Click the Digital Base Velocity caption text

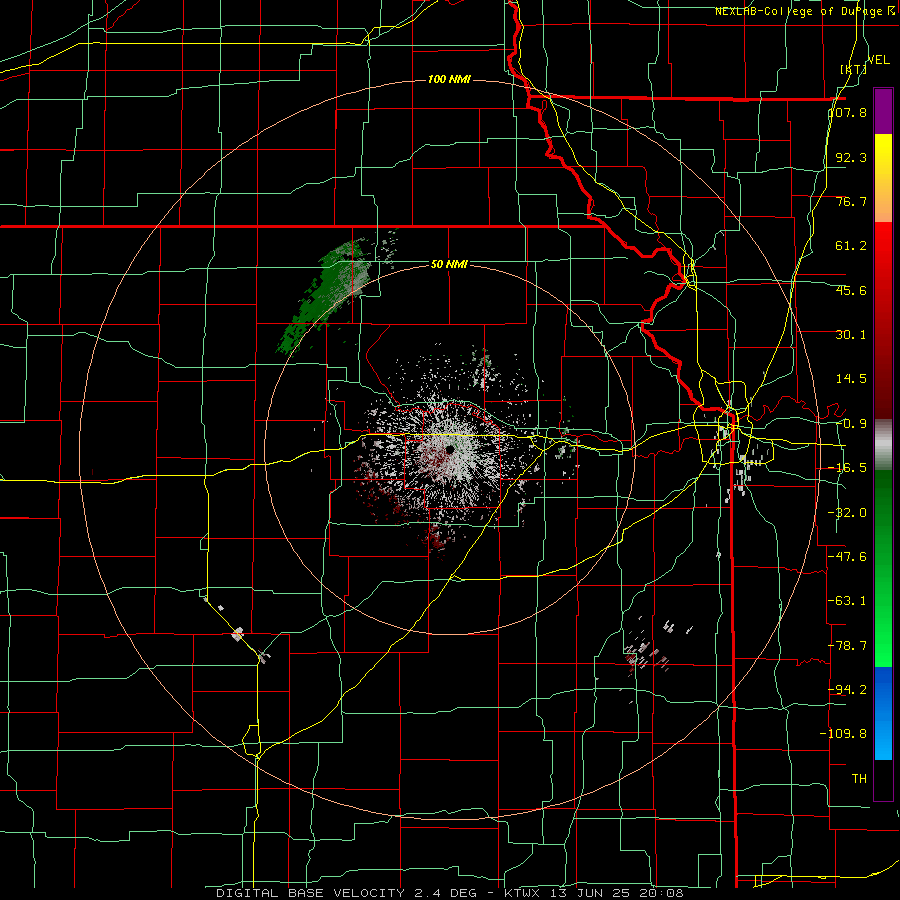(x=449, y=893)
